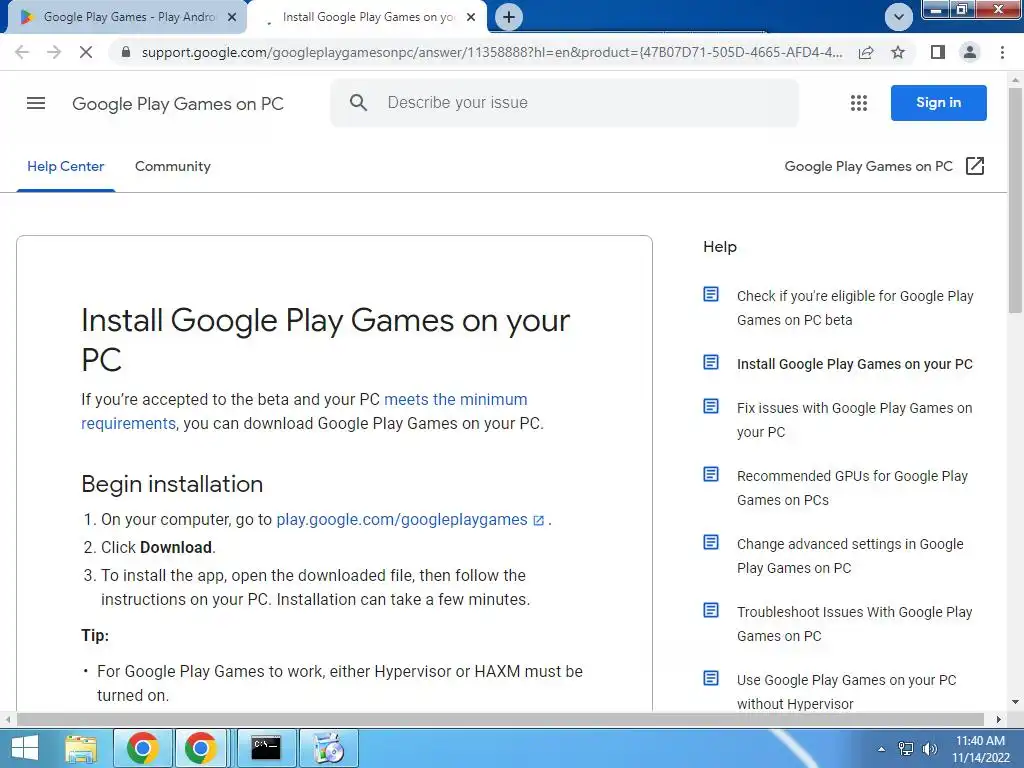Open Chrome's three-dot menu
The width and height of the screenshot is (1024, 768).
pyautogui.click(x=1002, y=52)
